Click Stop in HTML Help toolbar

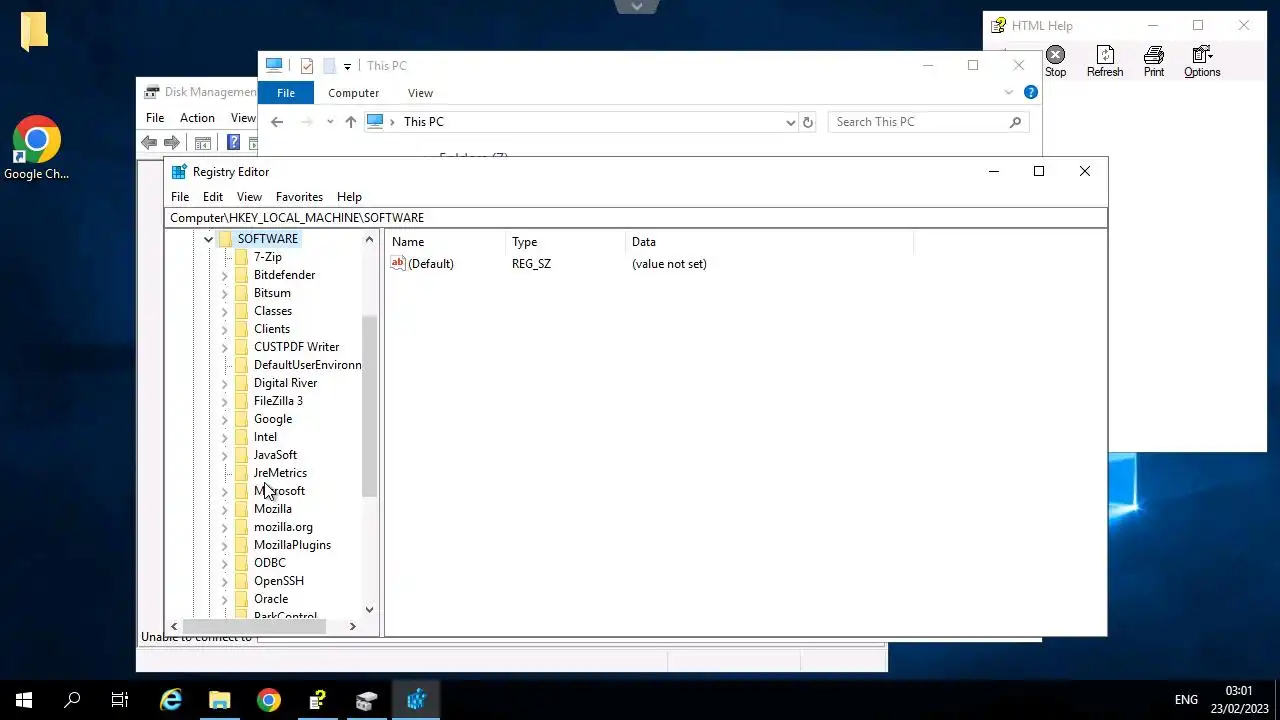pyautogui.click(x=1055, y=61)
